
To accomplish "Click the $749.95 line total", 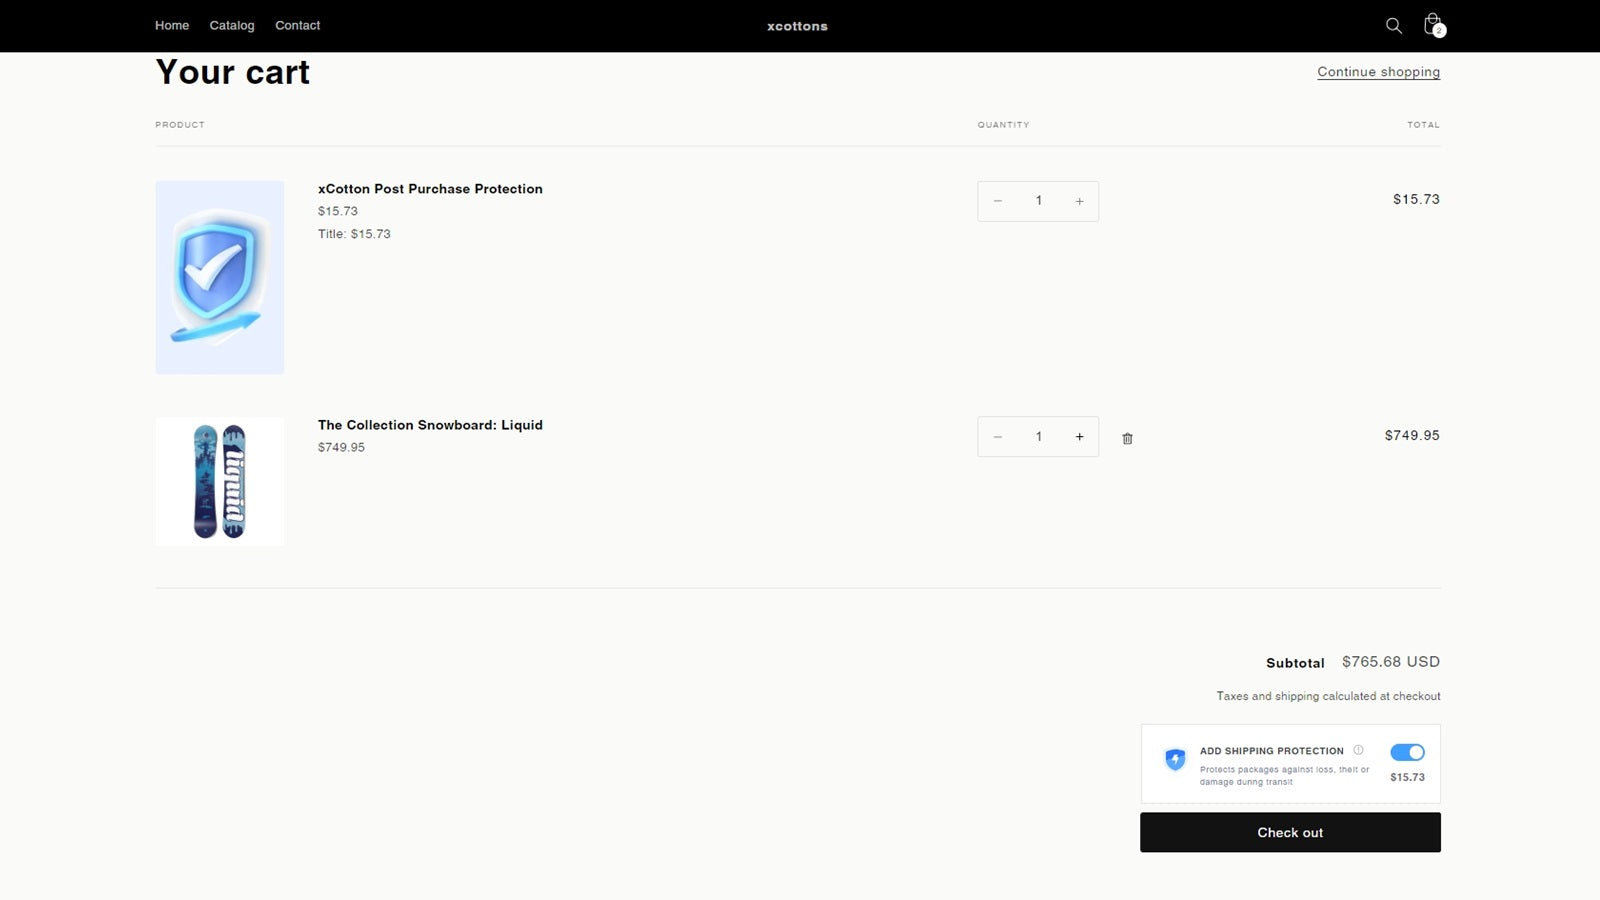I will pyautogui.click(x=1412, y=435).
